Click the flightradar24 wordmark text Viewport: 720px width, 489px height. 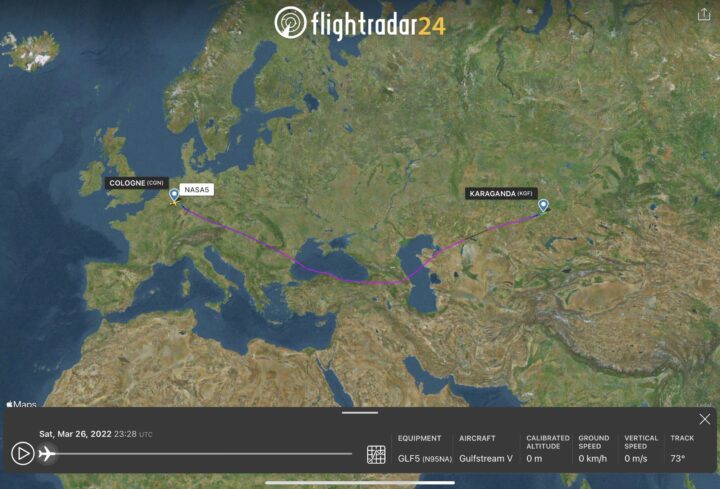click(378, 25)
